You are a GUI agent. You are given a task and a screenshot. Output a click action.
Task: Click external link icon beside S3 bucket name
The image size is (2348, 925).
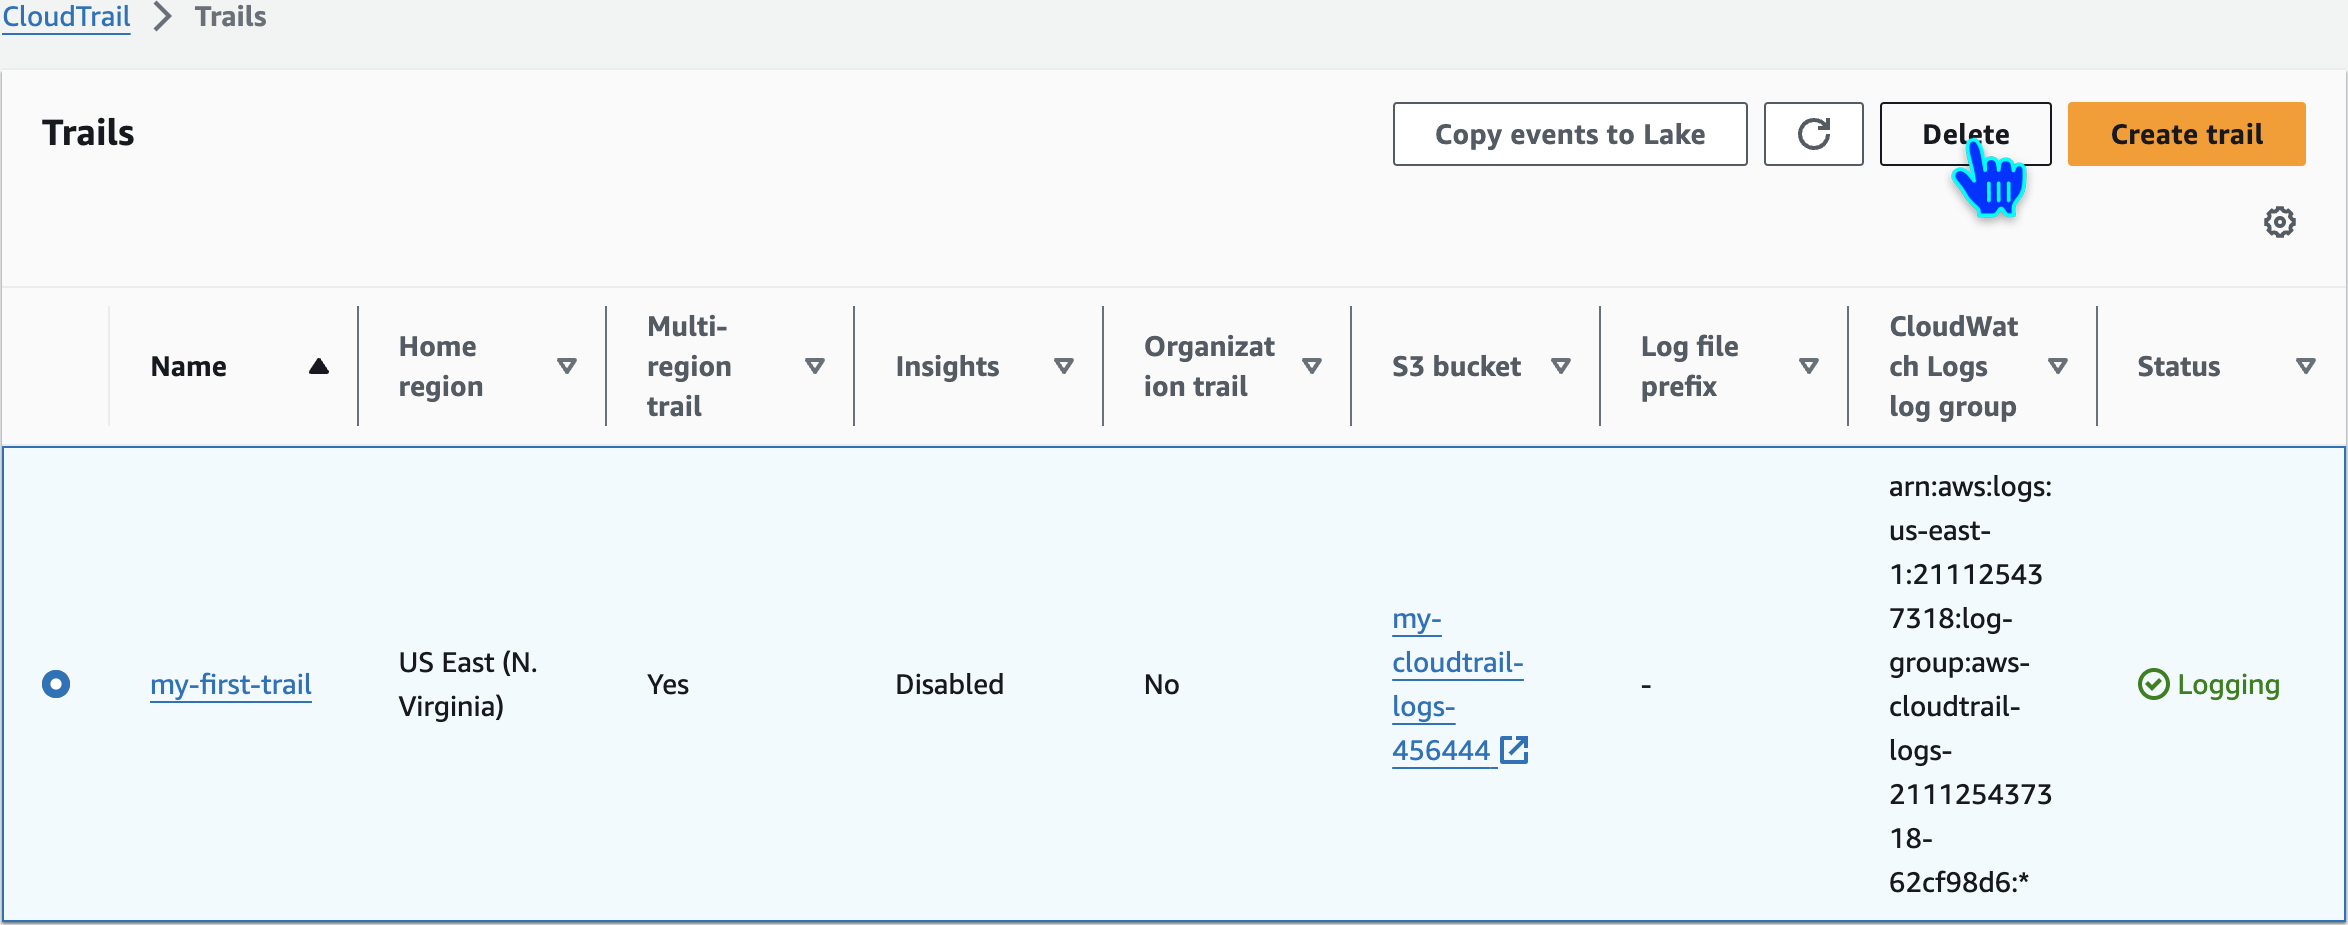pos(1515,750)
